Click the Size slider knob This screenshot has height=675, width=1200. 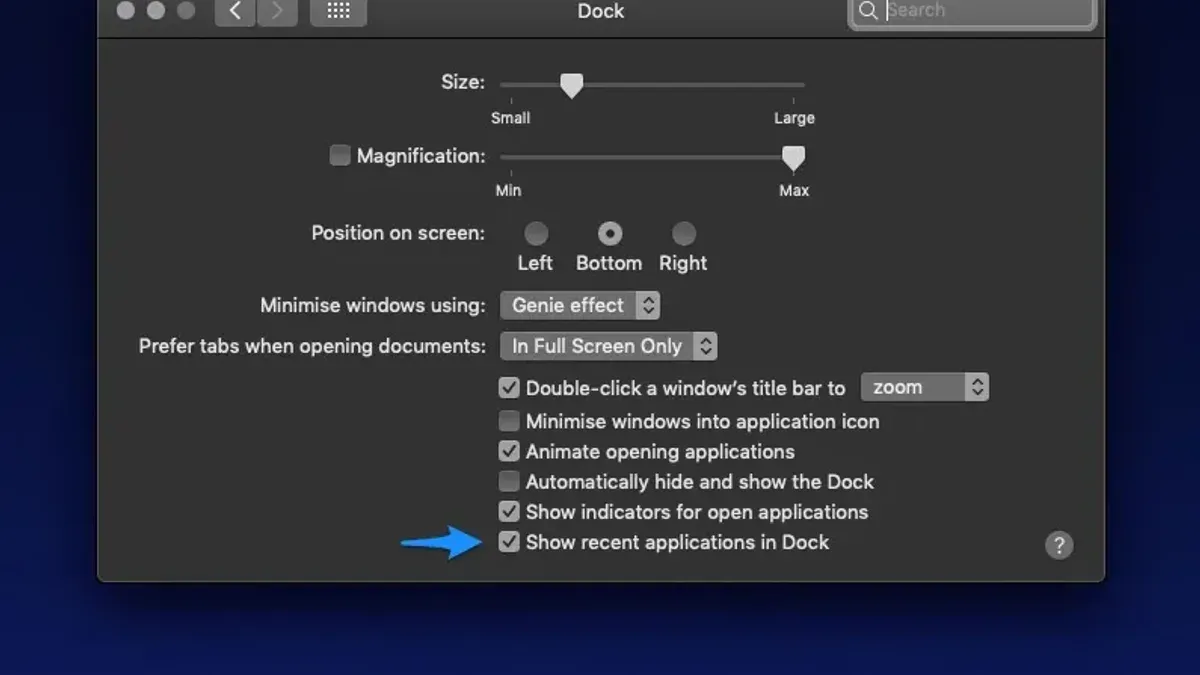pyautogui.click(x=571, y=85)
